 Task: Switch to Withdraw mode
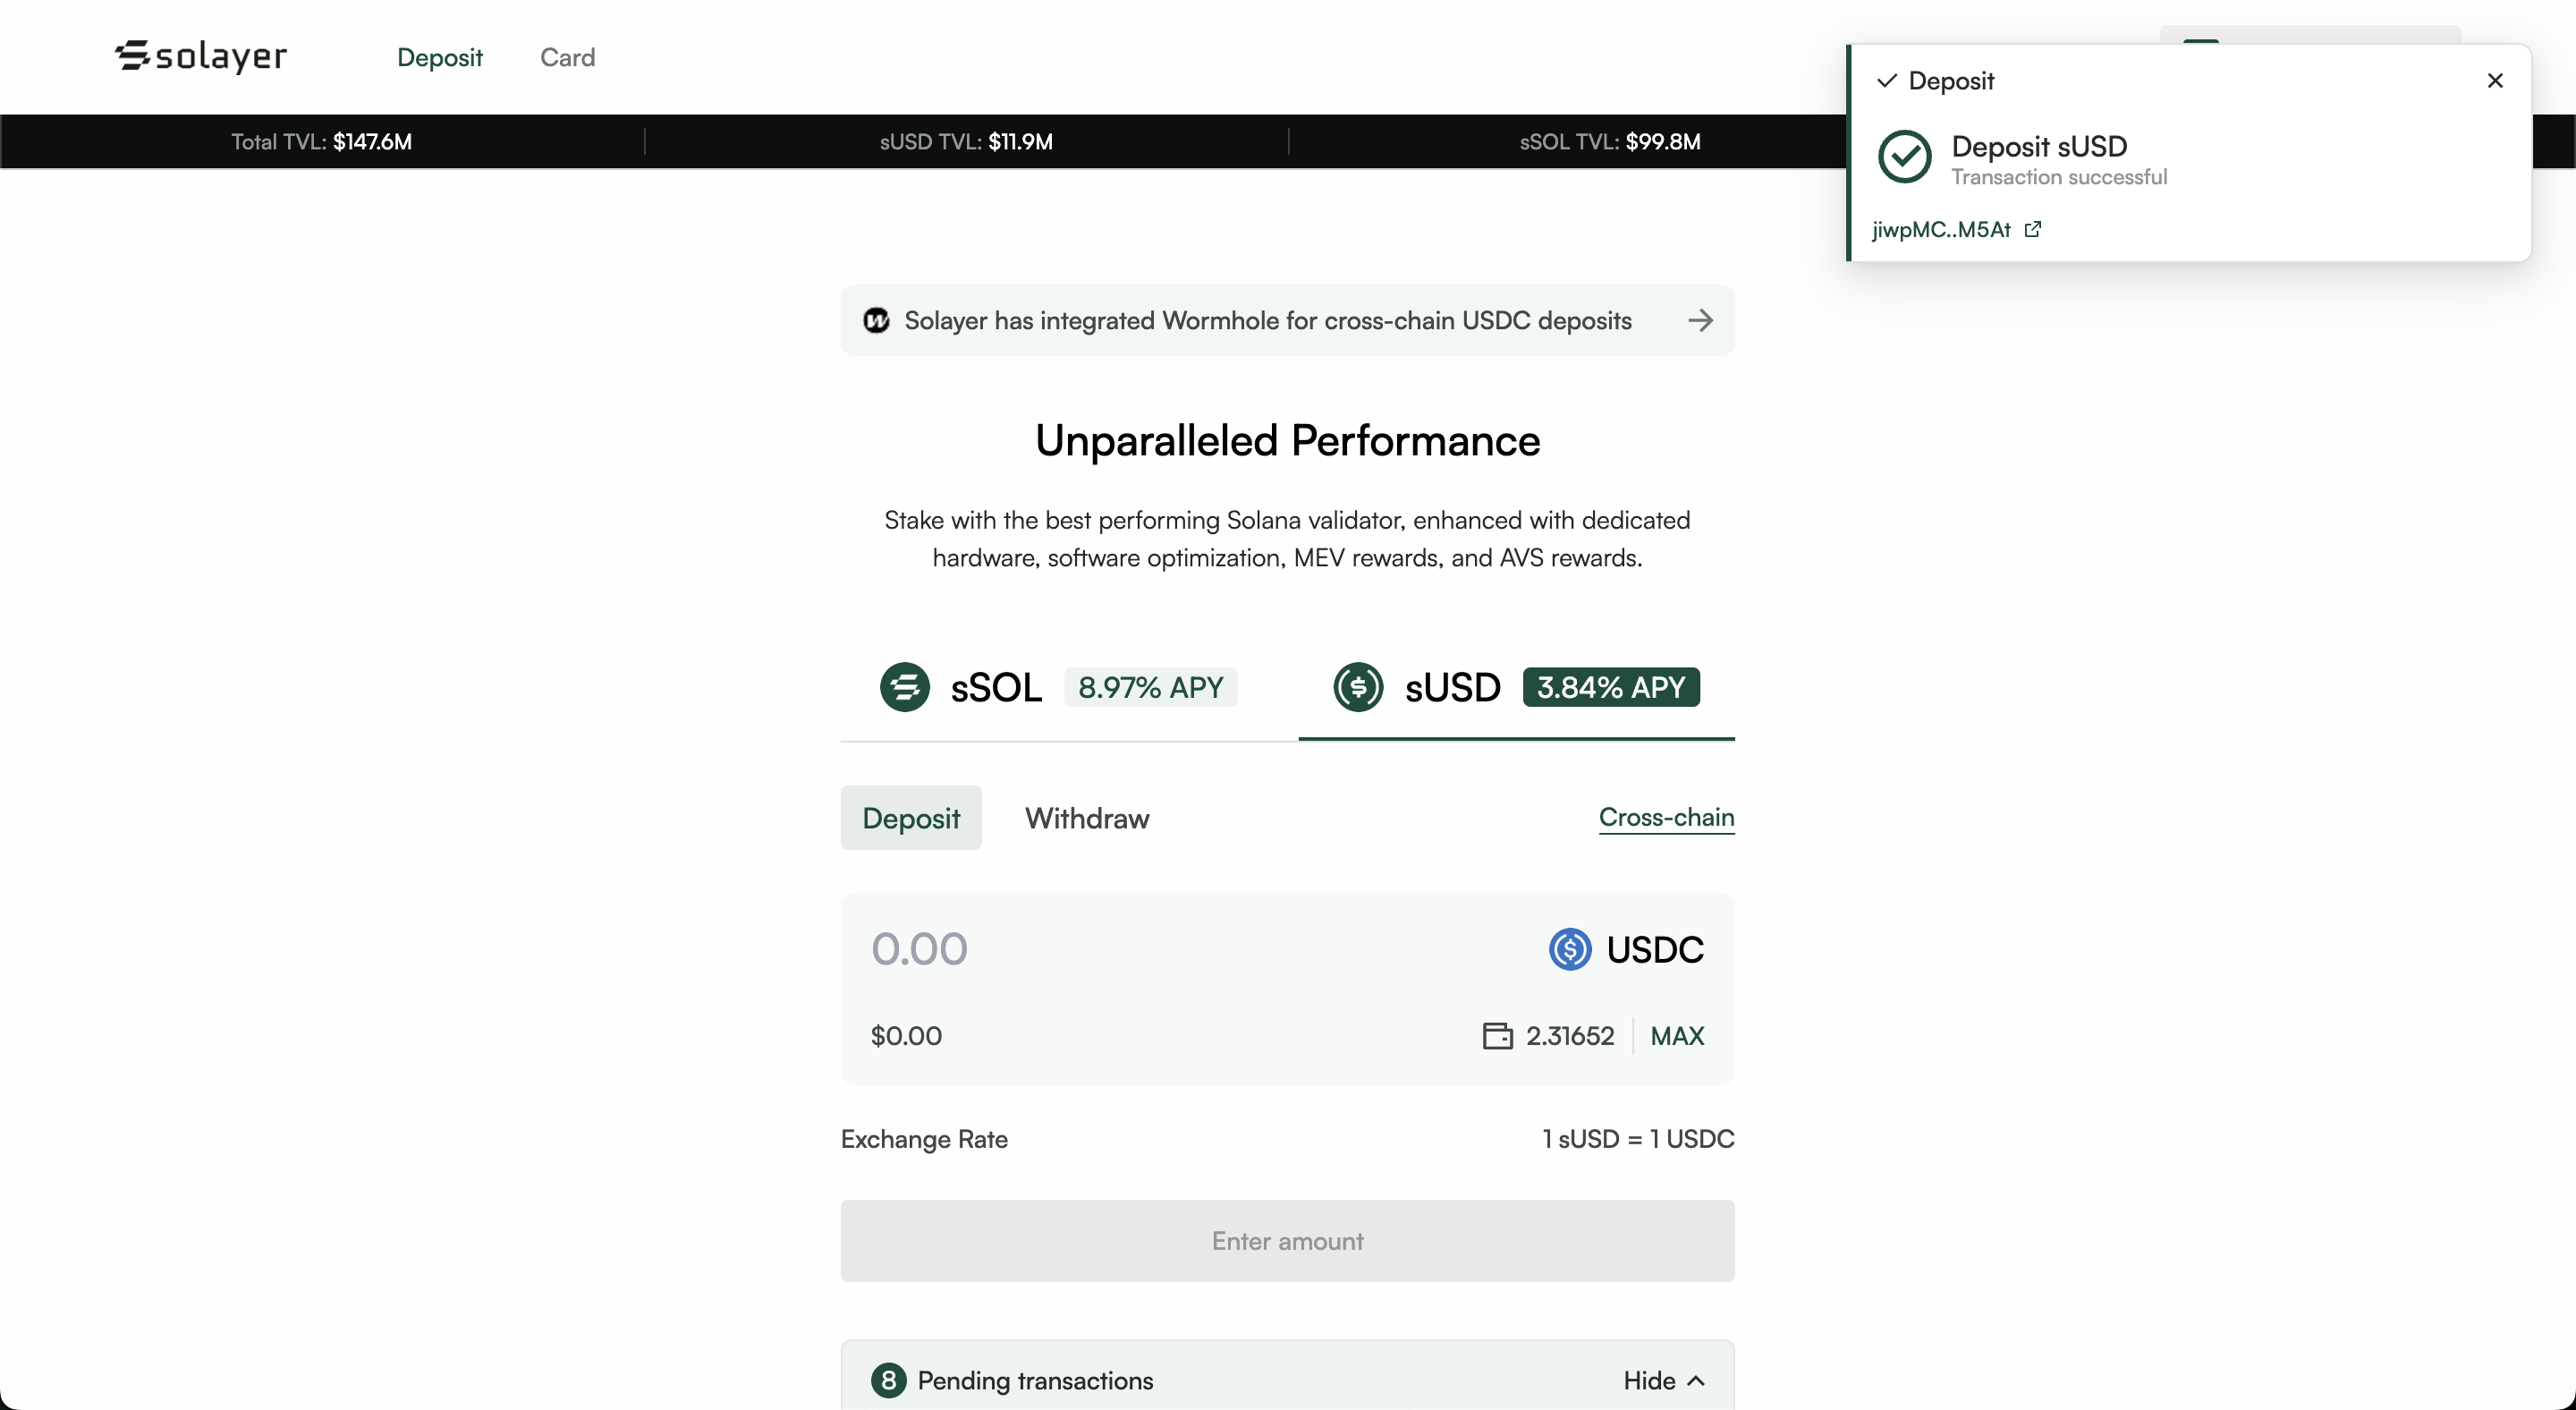click(1086, 818)
